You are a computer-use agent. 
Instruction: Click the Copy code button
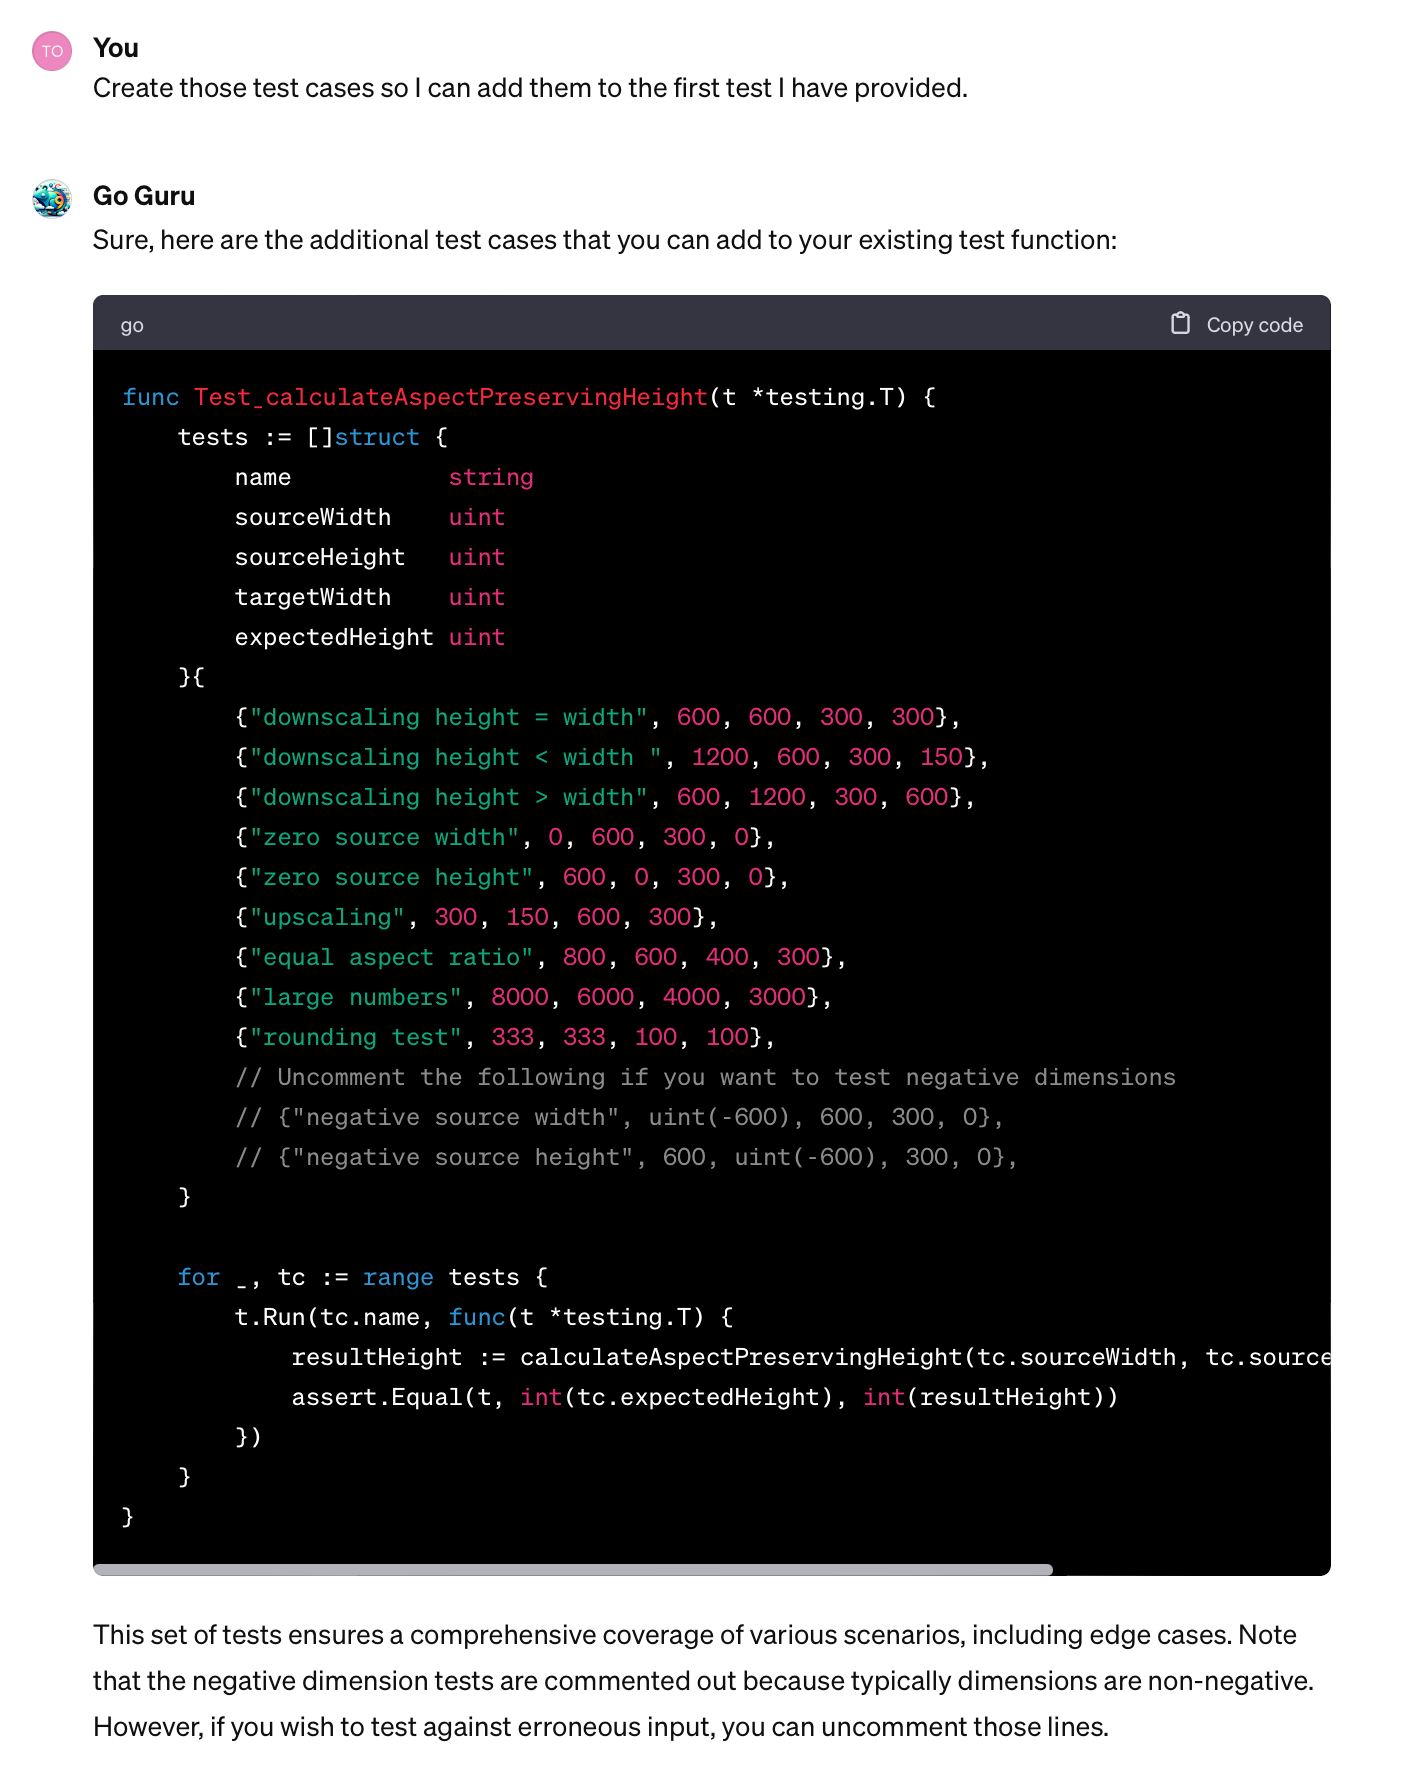[x=1237, y=324]
